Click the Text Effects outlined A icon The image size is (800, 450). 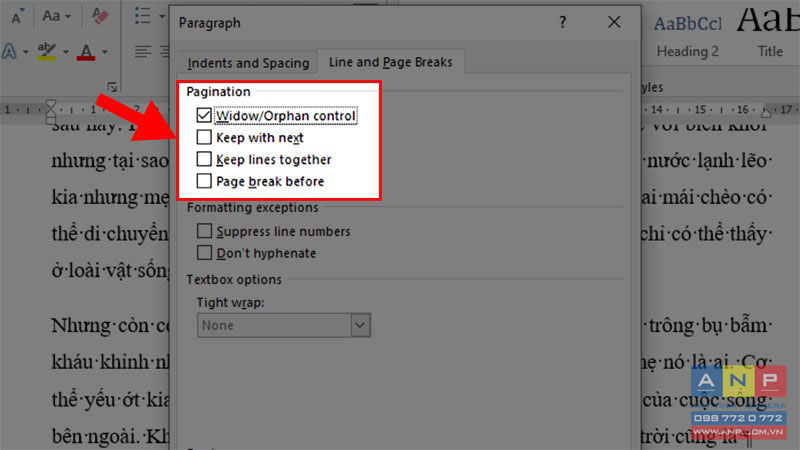pyautogui.click(x=10, y=52)
